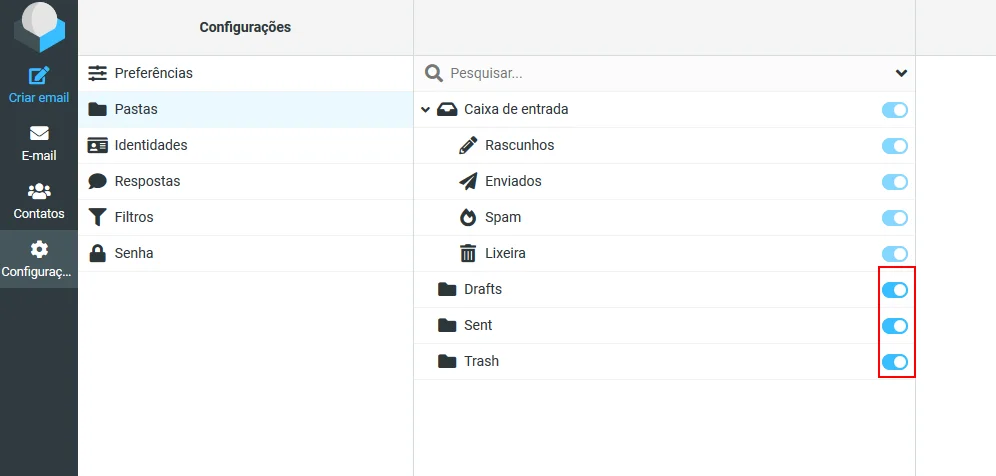Image resolution: width=996 pixels, height=476 pixels.
Task: Collapse the Caixa de entrada tree
Action: (425, 110)
